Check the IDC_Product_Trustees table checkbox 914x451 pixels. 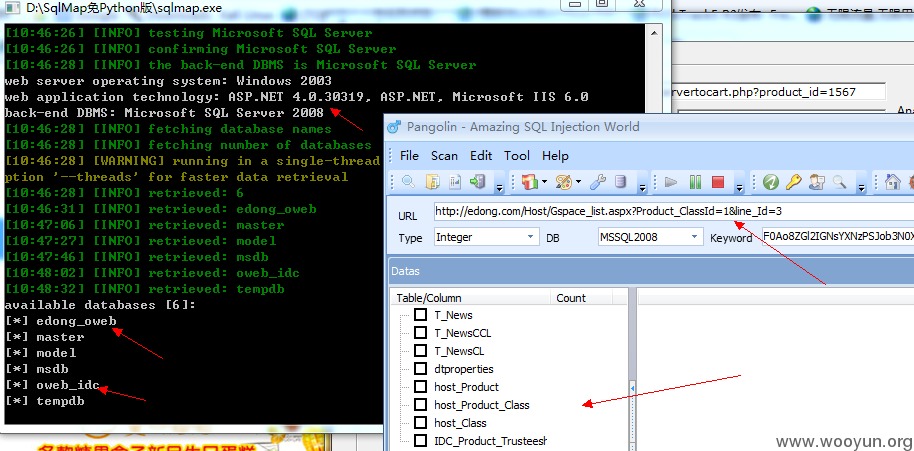coord(420,441)
